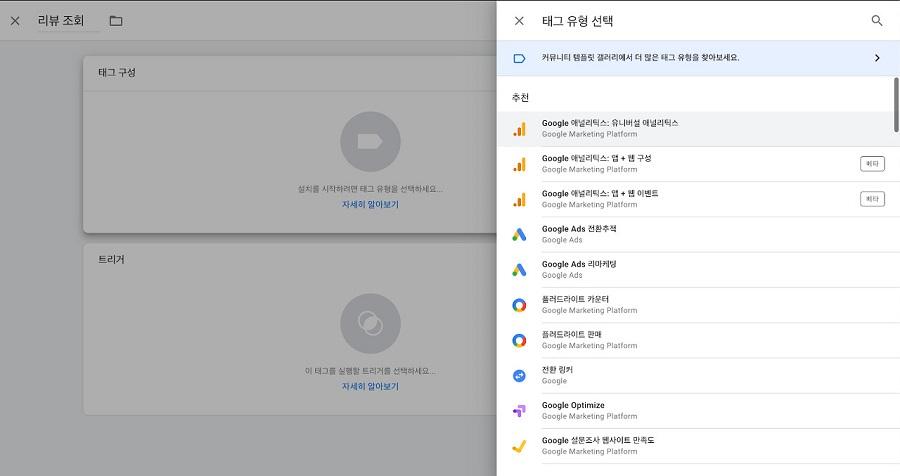Select Analytics App + Web event icon
This screenshot has width=900, height=476.
click(519, 199)
